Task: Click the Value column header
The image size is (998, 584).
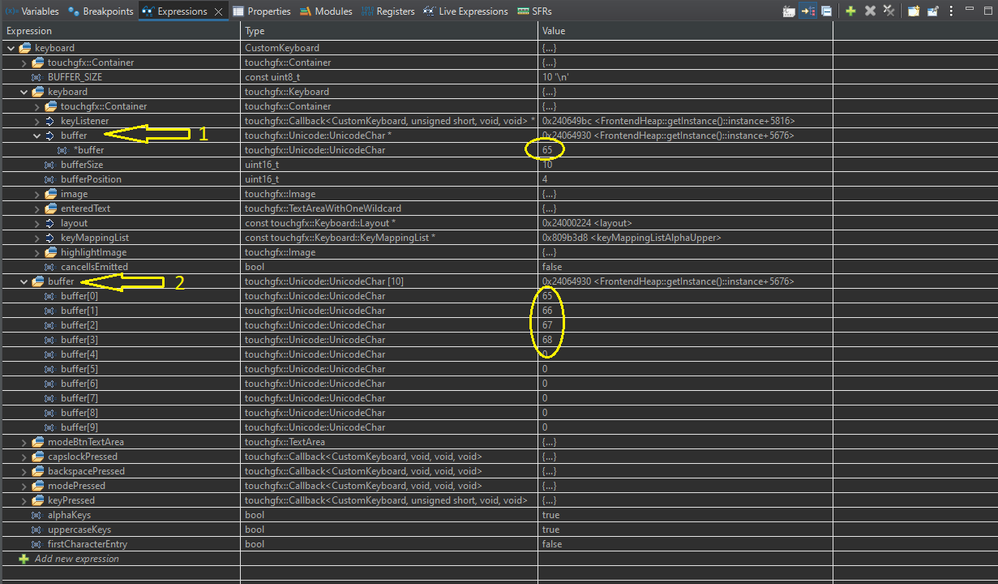Action: 685,31
